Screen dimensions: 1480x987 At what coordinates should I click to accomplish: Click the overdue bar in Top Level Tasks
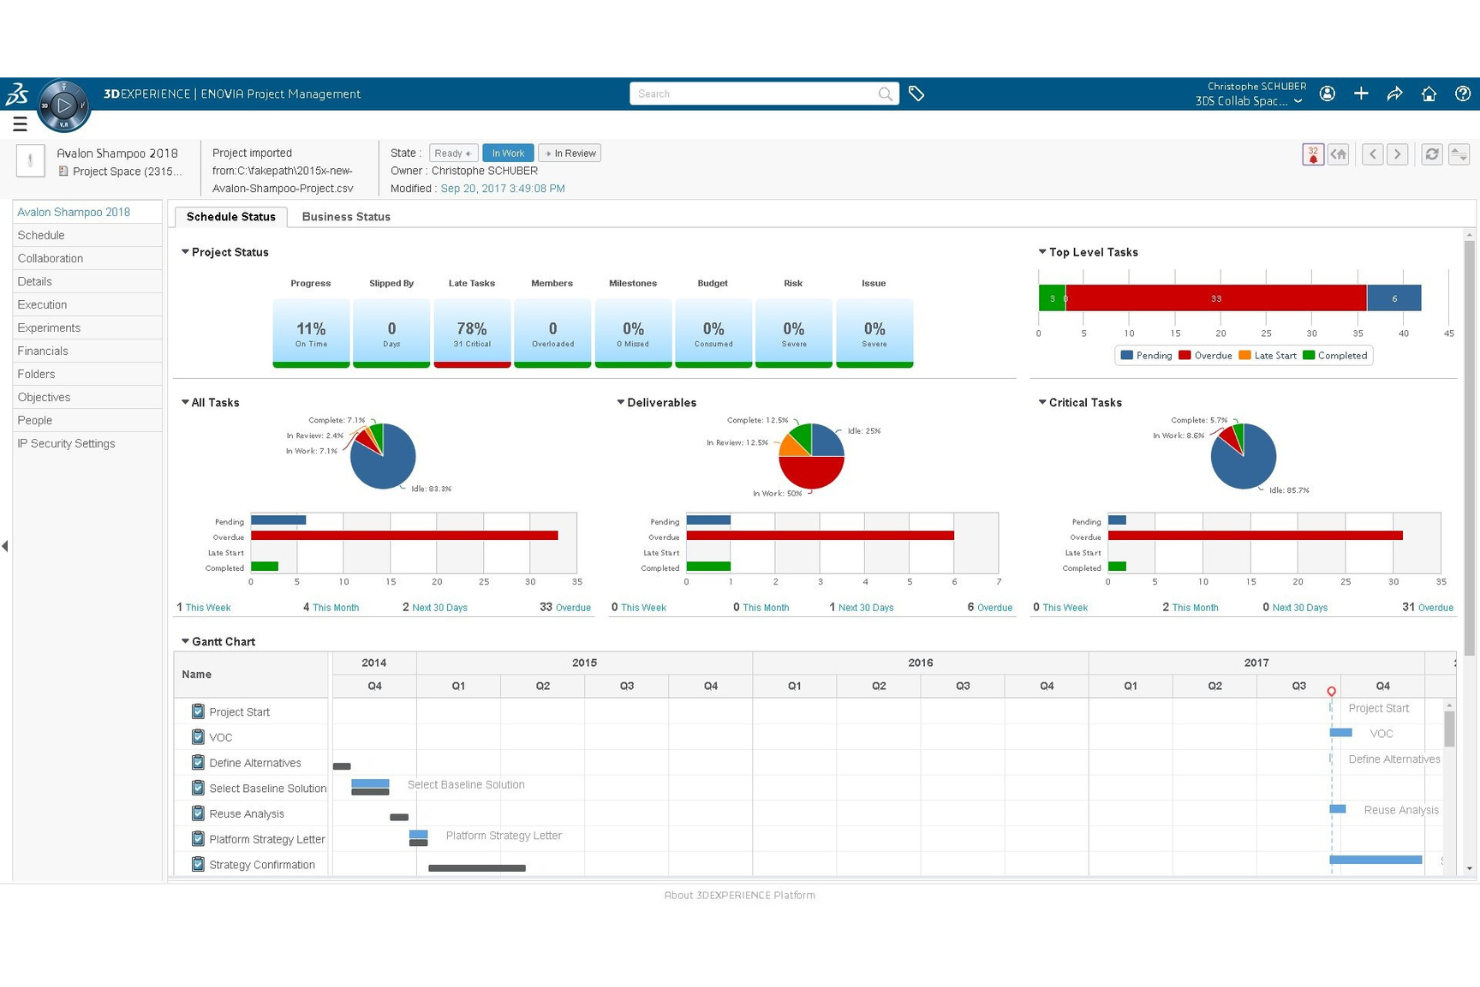click(1216, 298)
